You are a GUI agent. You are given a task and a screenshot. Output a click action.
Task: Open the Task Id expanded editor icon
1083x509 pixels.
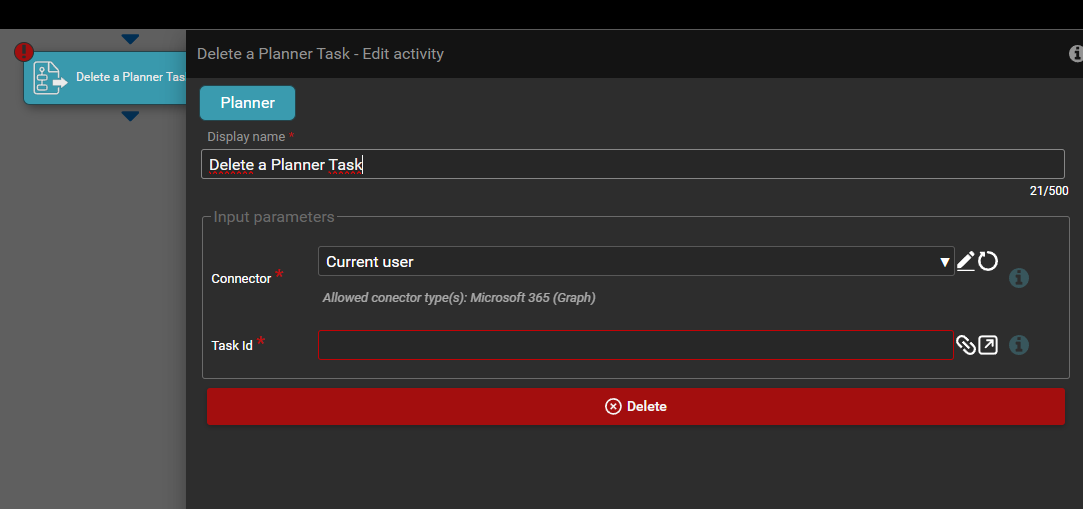(x=988, y=345)
